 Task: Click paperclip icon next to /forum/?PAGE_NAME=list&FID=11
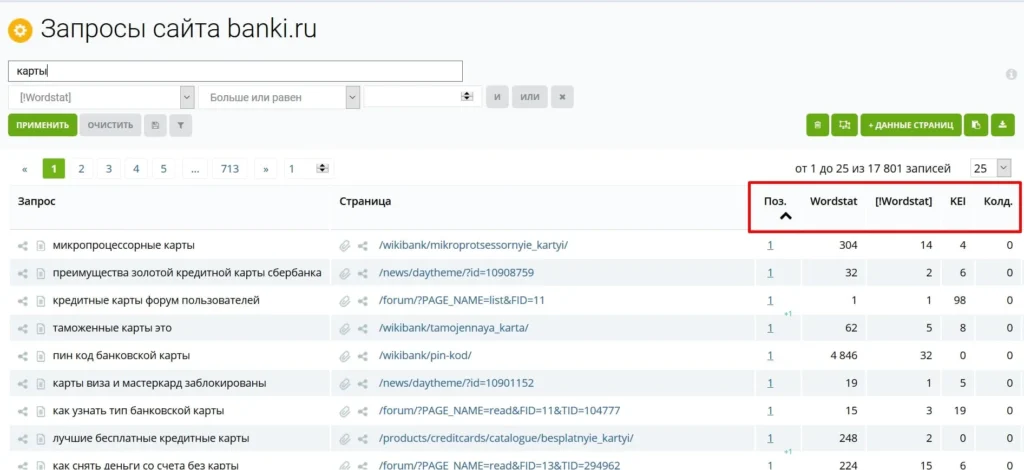[x=345, y=301]
